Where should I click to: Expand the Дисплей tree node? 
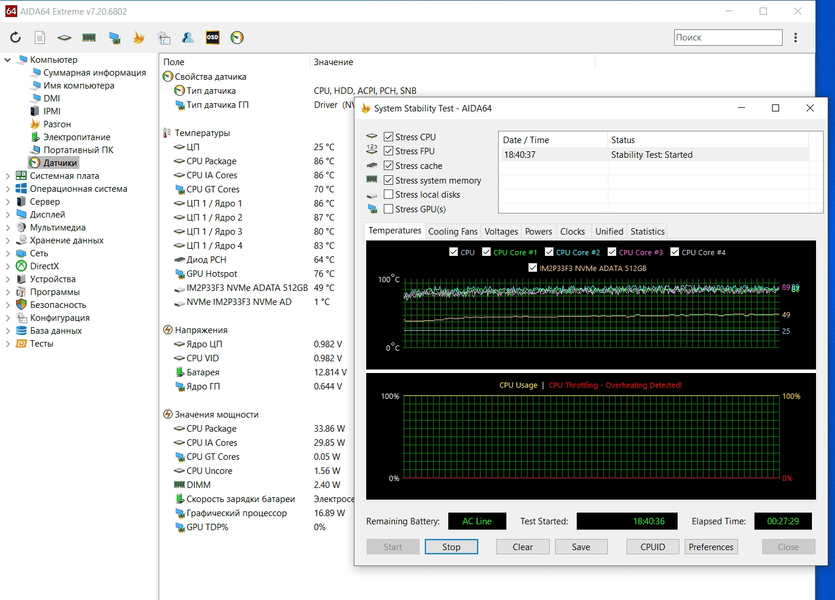tap(7, 214)
